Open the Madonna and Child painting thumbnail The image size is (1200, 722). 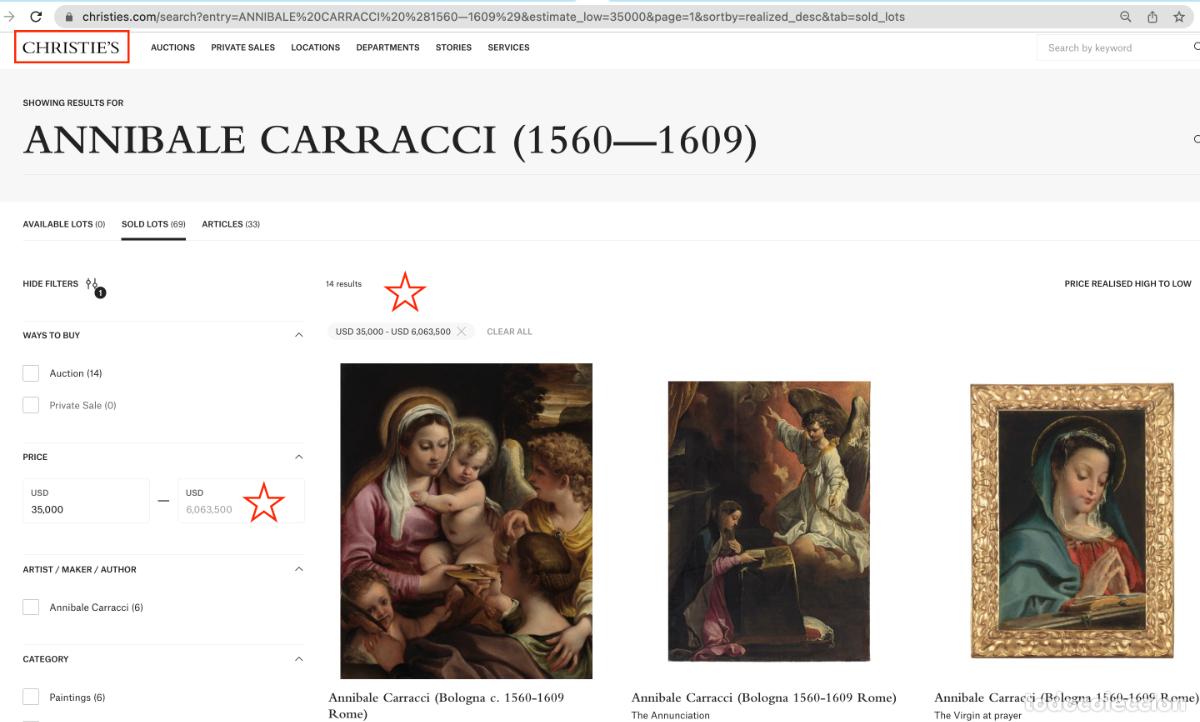[466, 521]
